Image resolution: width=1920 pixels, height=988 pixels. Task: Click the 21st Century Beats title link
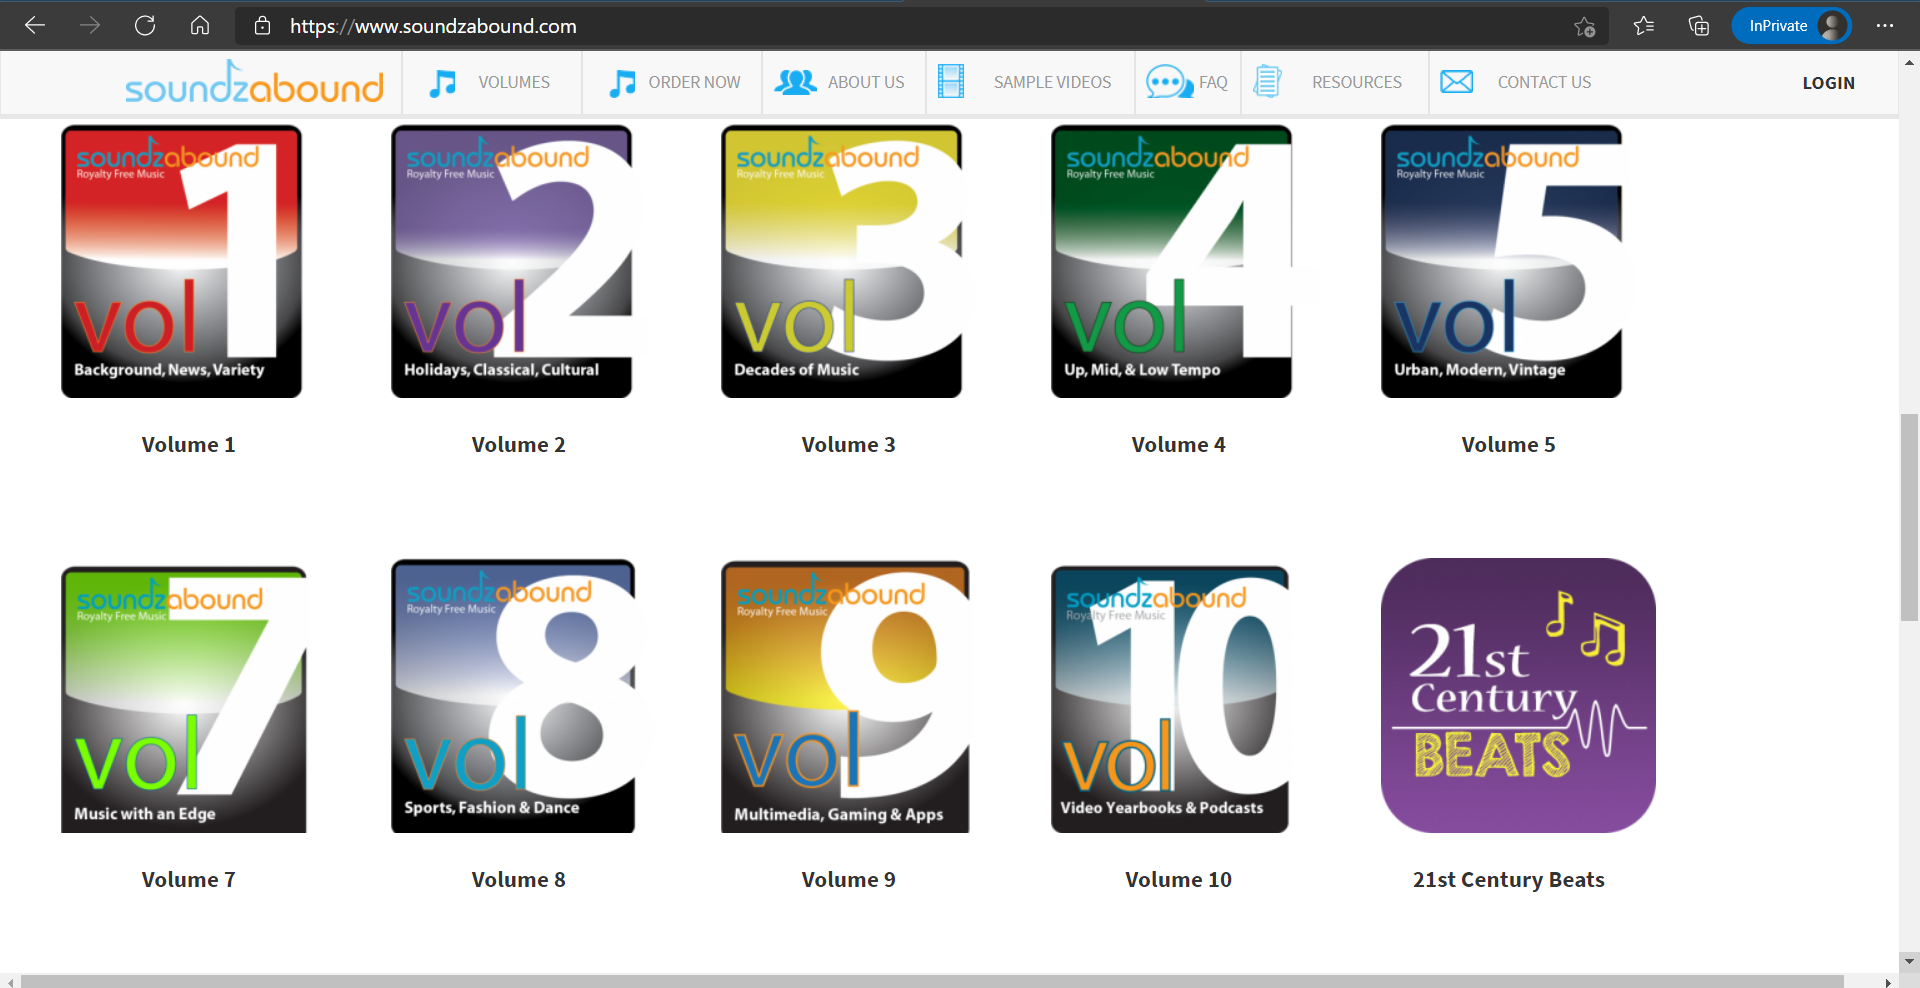pyautogui.click(x=1508, y=880)
